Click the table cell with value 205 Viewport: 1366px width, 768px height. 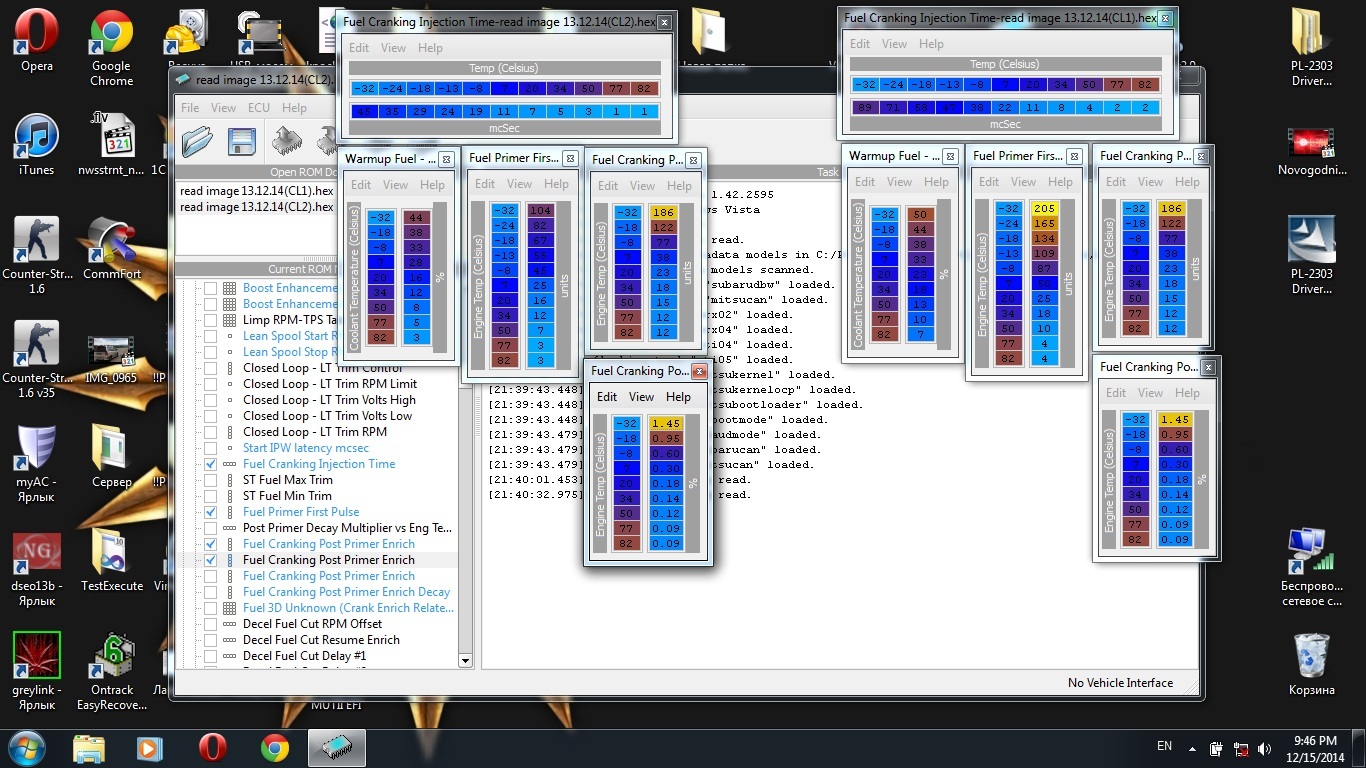point(1044,209)
